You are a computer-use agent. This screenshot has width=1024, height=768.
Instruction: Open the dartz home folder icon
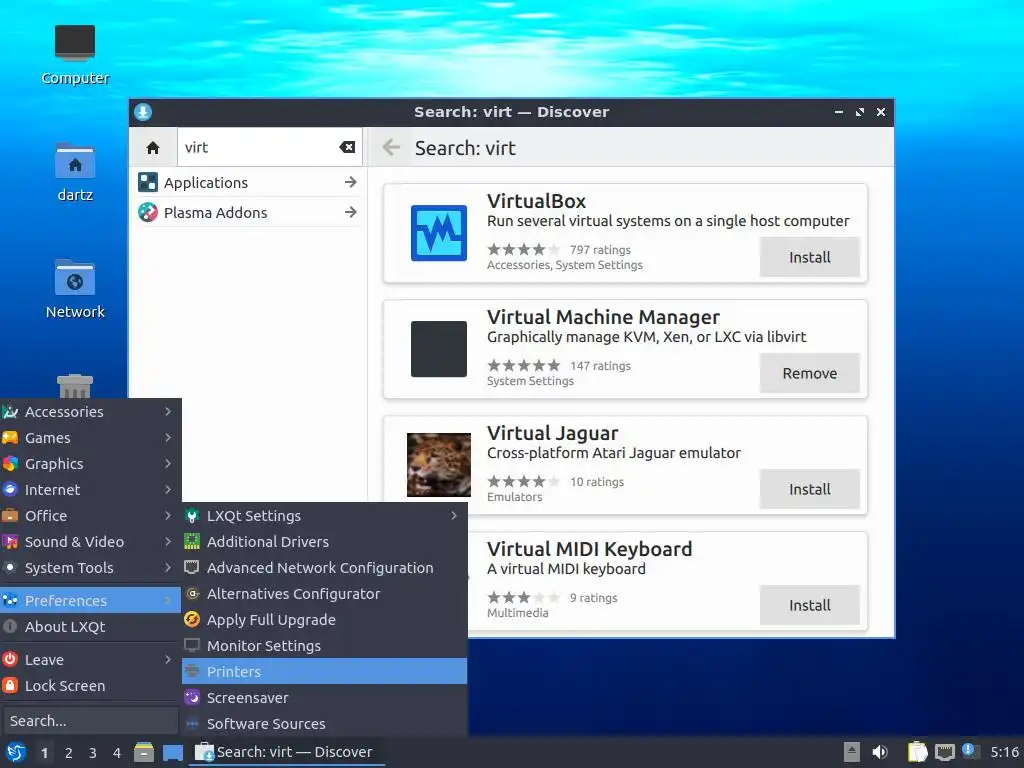tap(75, 161)
